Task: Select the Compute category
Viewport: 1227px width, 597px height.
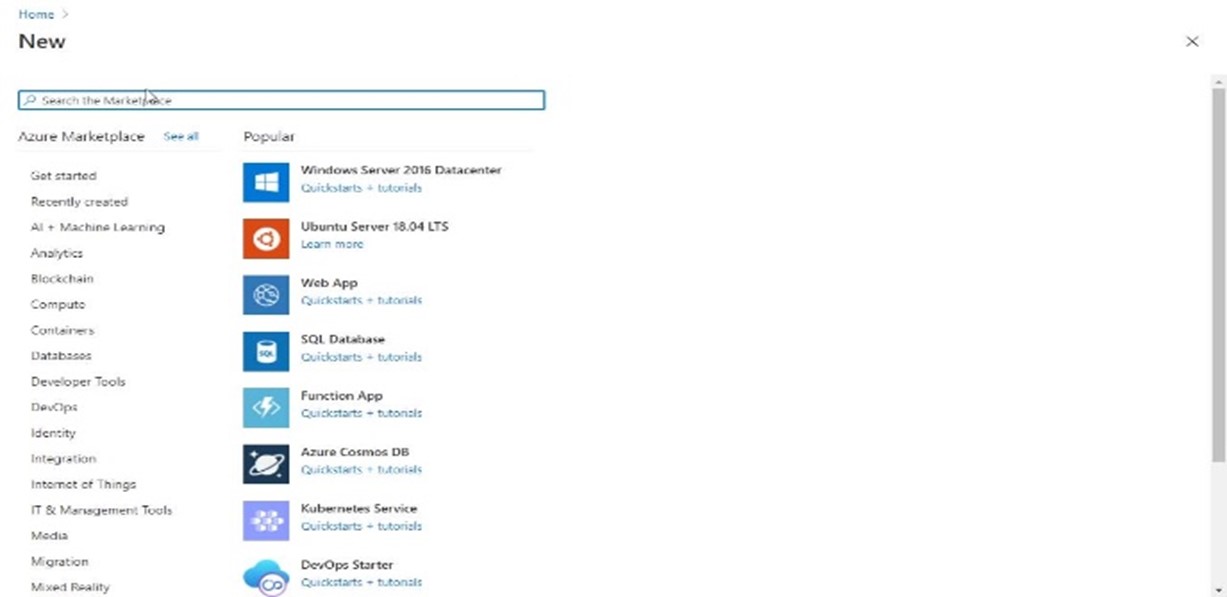Action: pos(58,304)
